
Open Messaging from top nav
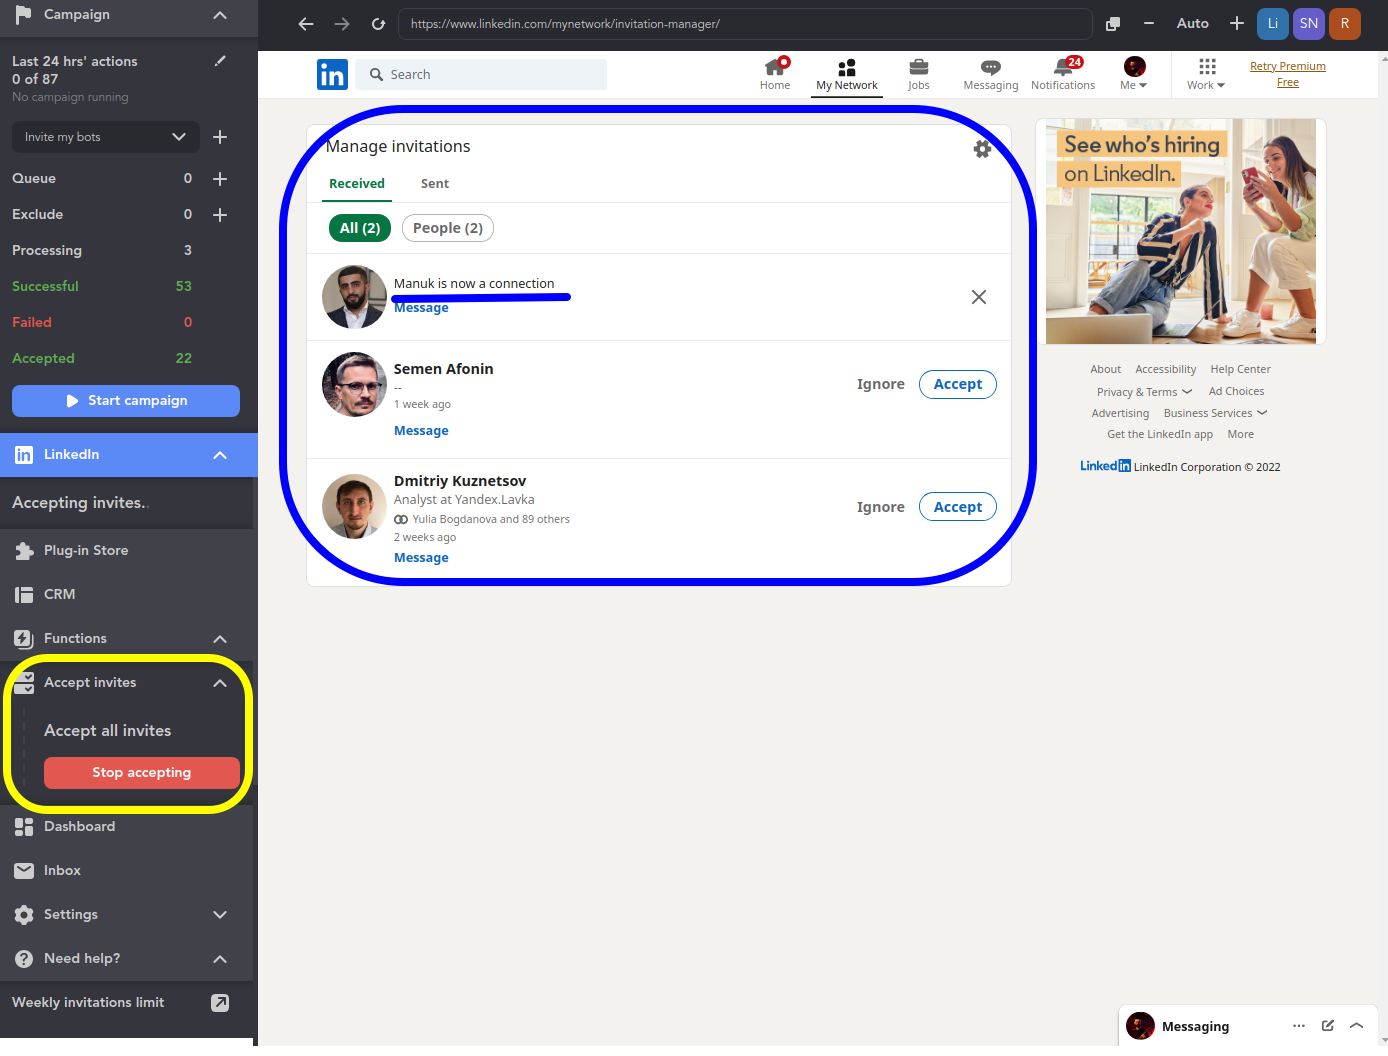pyautogui.click(x=991, y=74)
